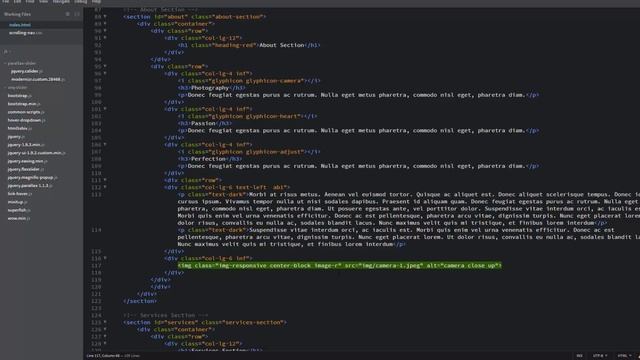The image size is (640, 360).
Task: Click the 'Photography' h3 text
Action: pos(210,88)
